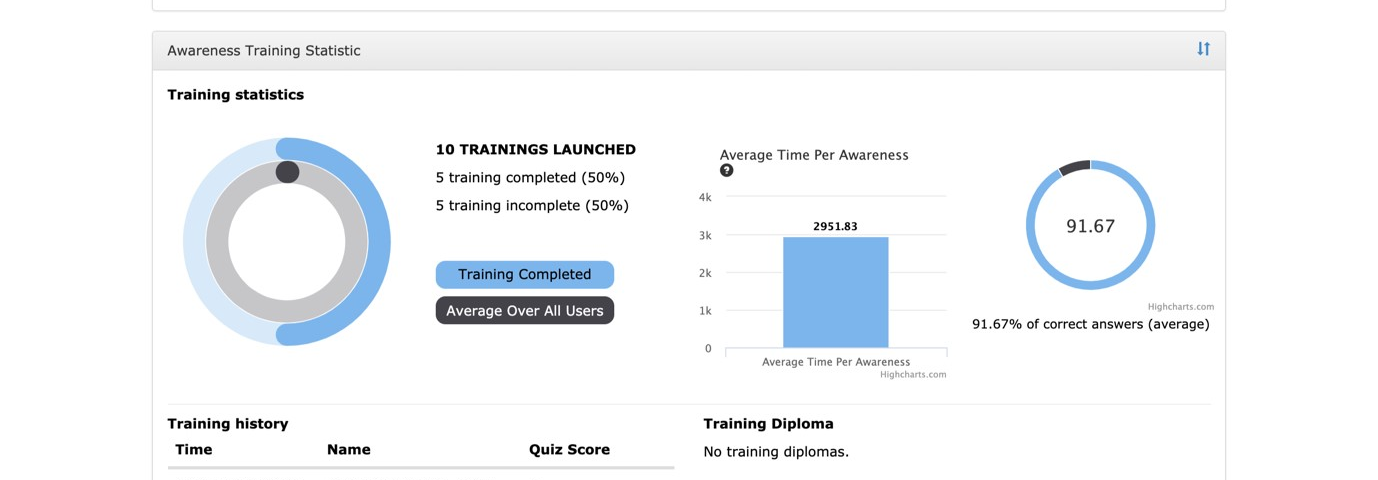Click the 5 training completed (50%) line
Viewport: 1378px width, 480px height.
tap(530, 178)
